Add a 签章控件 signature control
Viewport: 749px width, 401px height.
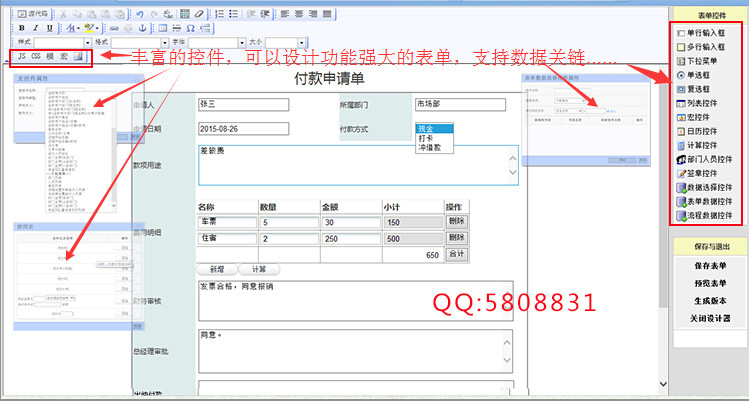click(697, 173)
